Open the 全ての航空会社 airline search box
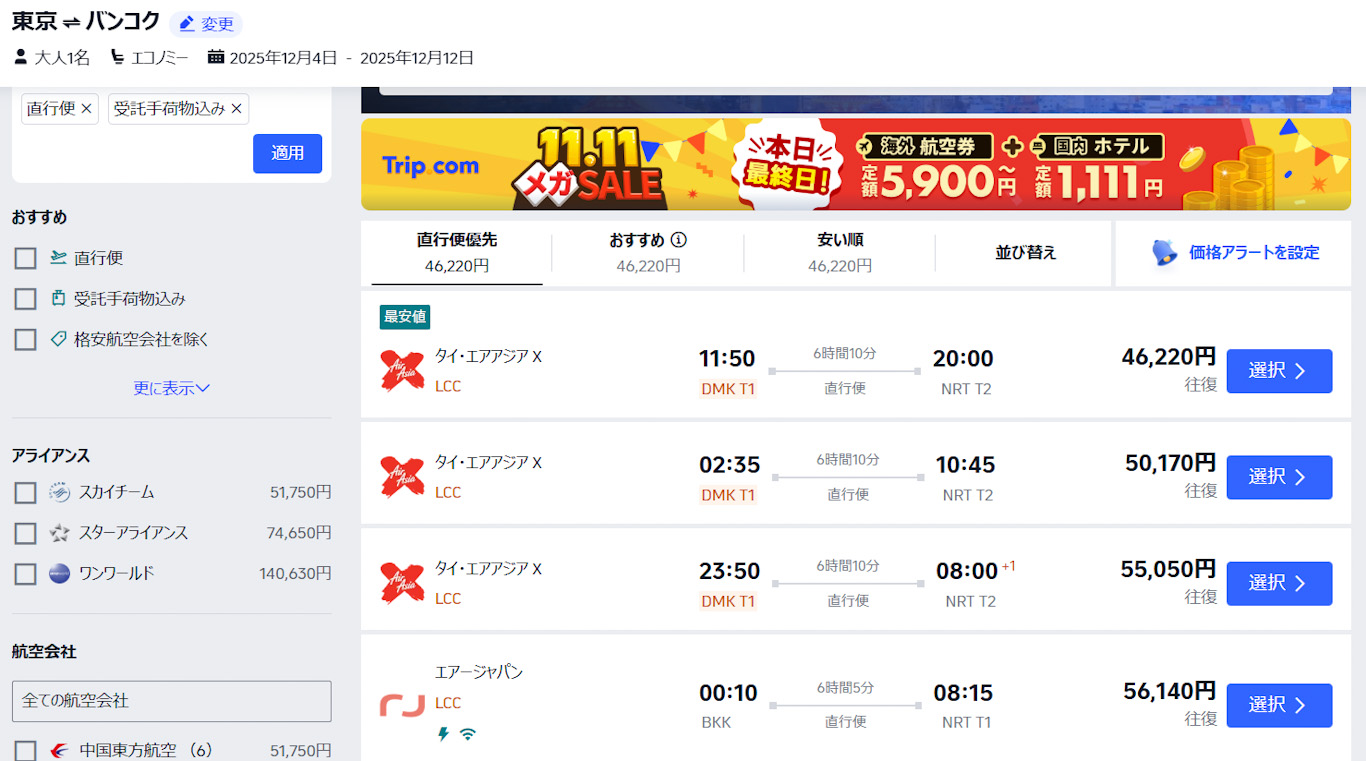Viewport: 1366px width, 761px height. coord(171,701)
